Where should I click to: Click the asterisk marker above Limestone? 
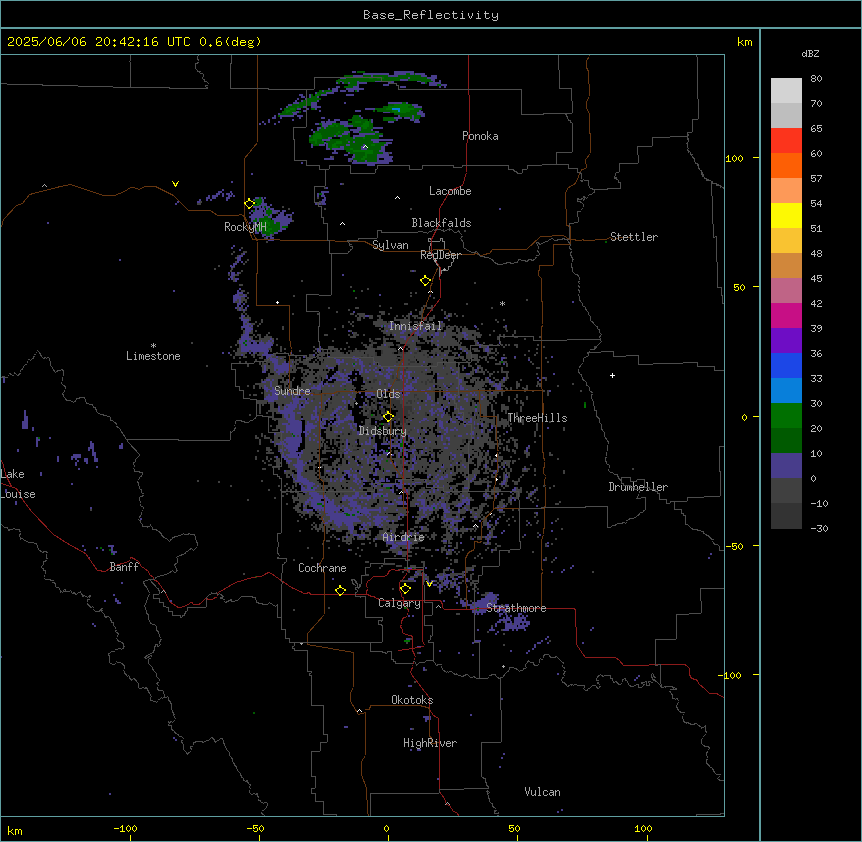153,346
